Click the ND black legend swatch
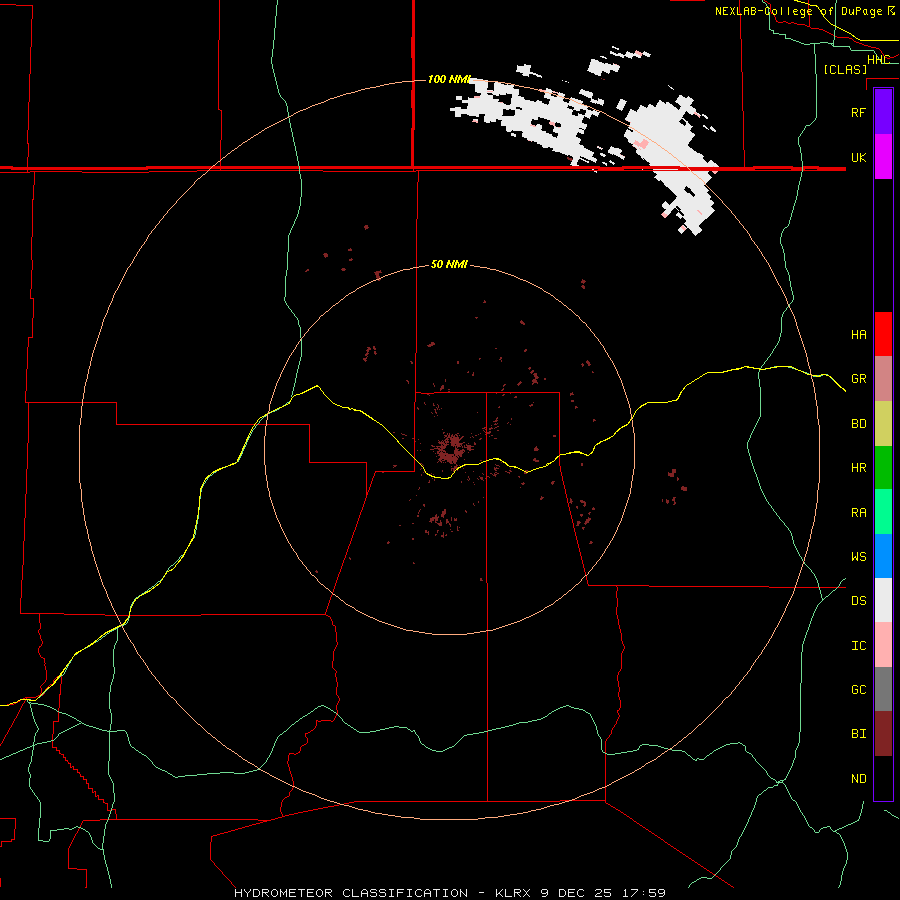900x900 pixels. [883, 778]
